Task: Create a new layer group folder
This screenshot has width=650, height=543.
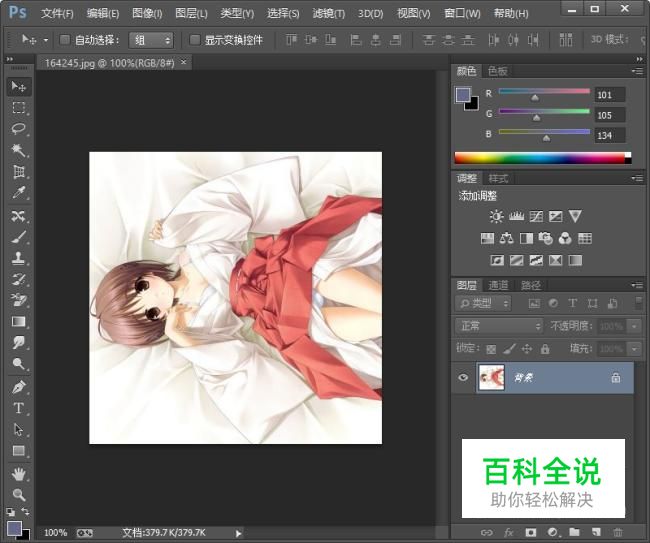Action: pyautogui.click(x=574, y=532)
